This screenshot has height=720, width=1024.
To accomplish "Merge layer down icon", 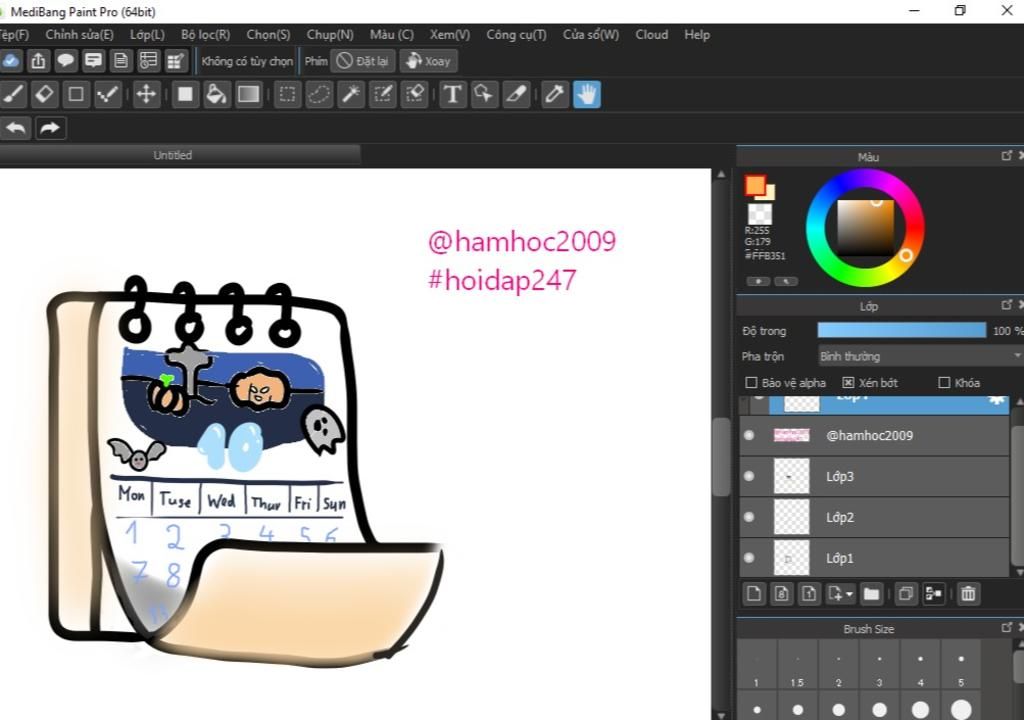I will coord(933,594).
